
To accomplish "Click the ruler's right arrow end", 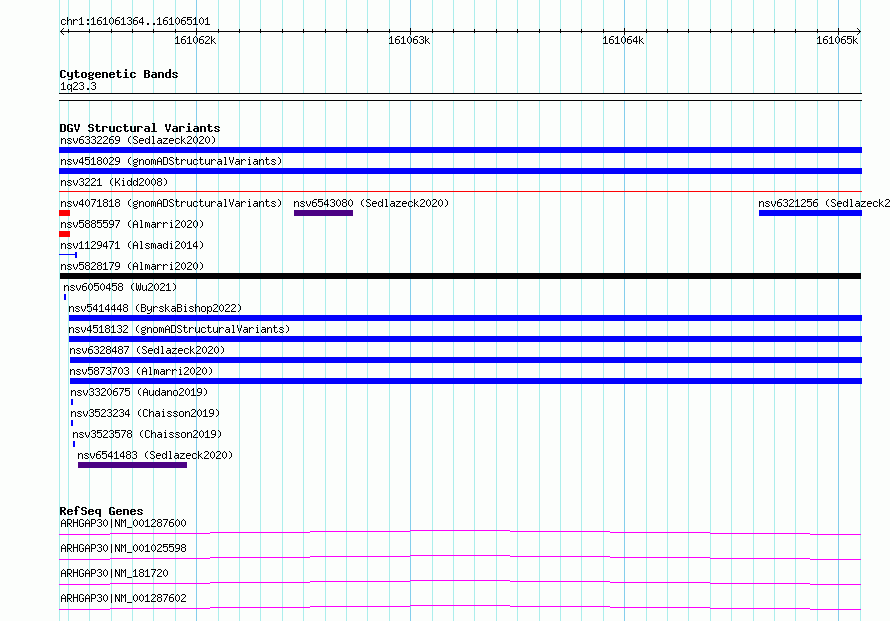I will [858, 31].
